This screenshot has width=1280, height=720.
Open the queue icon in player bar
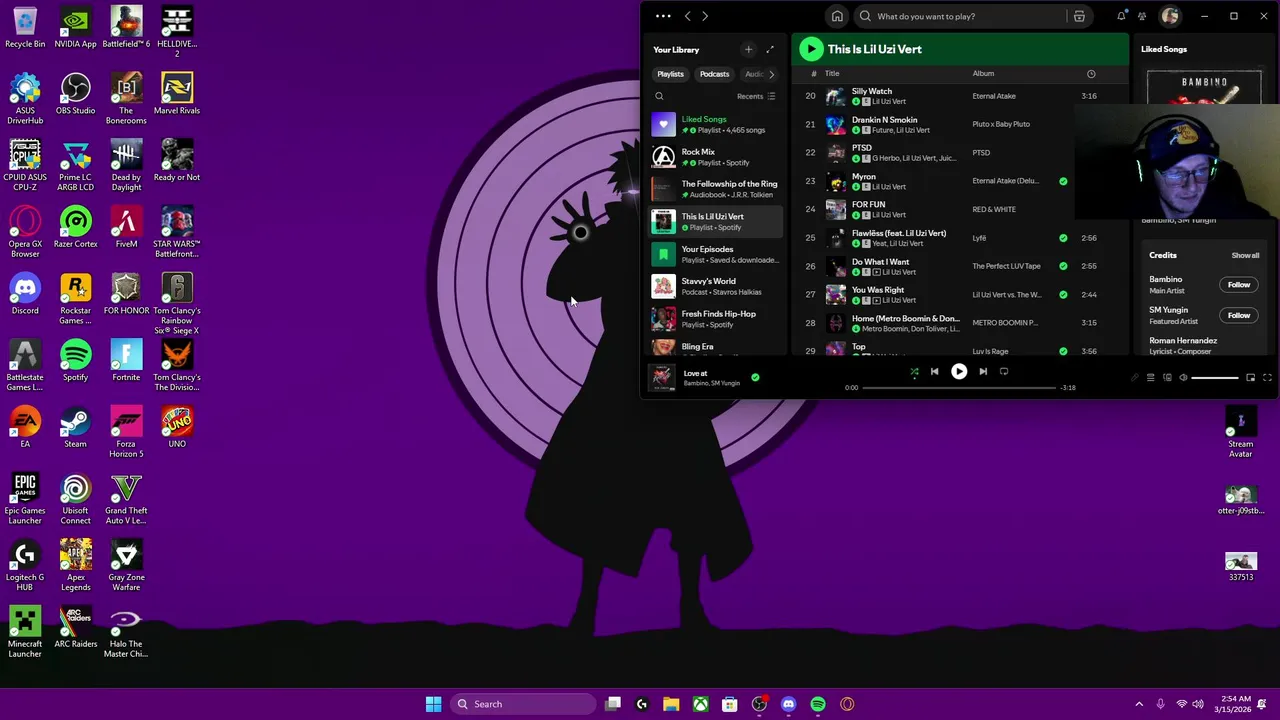point(1150,377)
